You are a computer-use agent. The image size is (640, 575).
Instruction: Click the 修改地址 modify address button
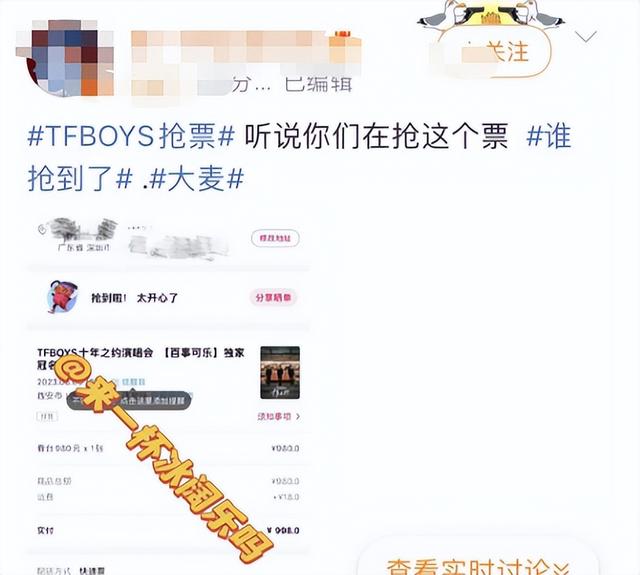(276, 238)
